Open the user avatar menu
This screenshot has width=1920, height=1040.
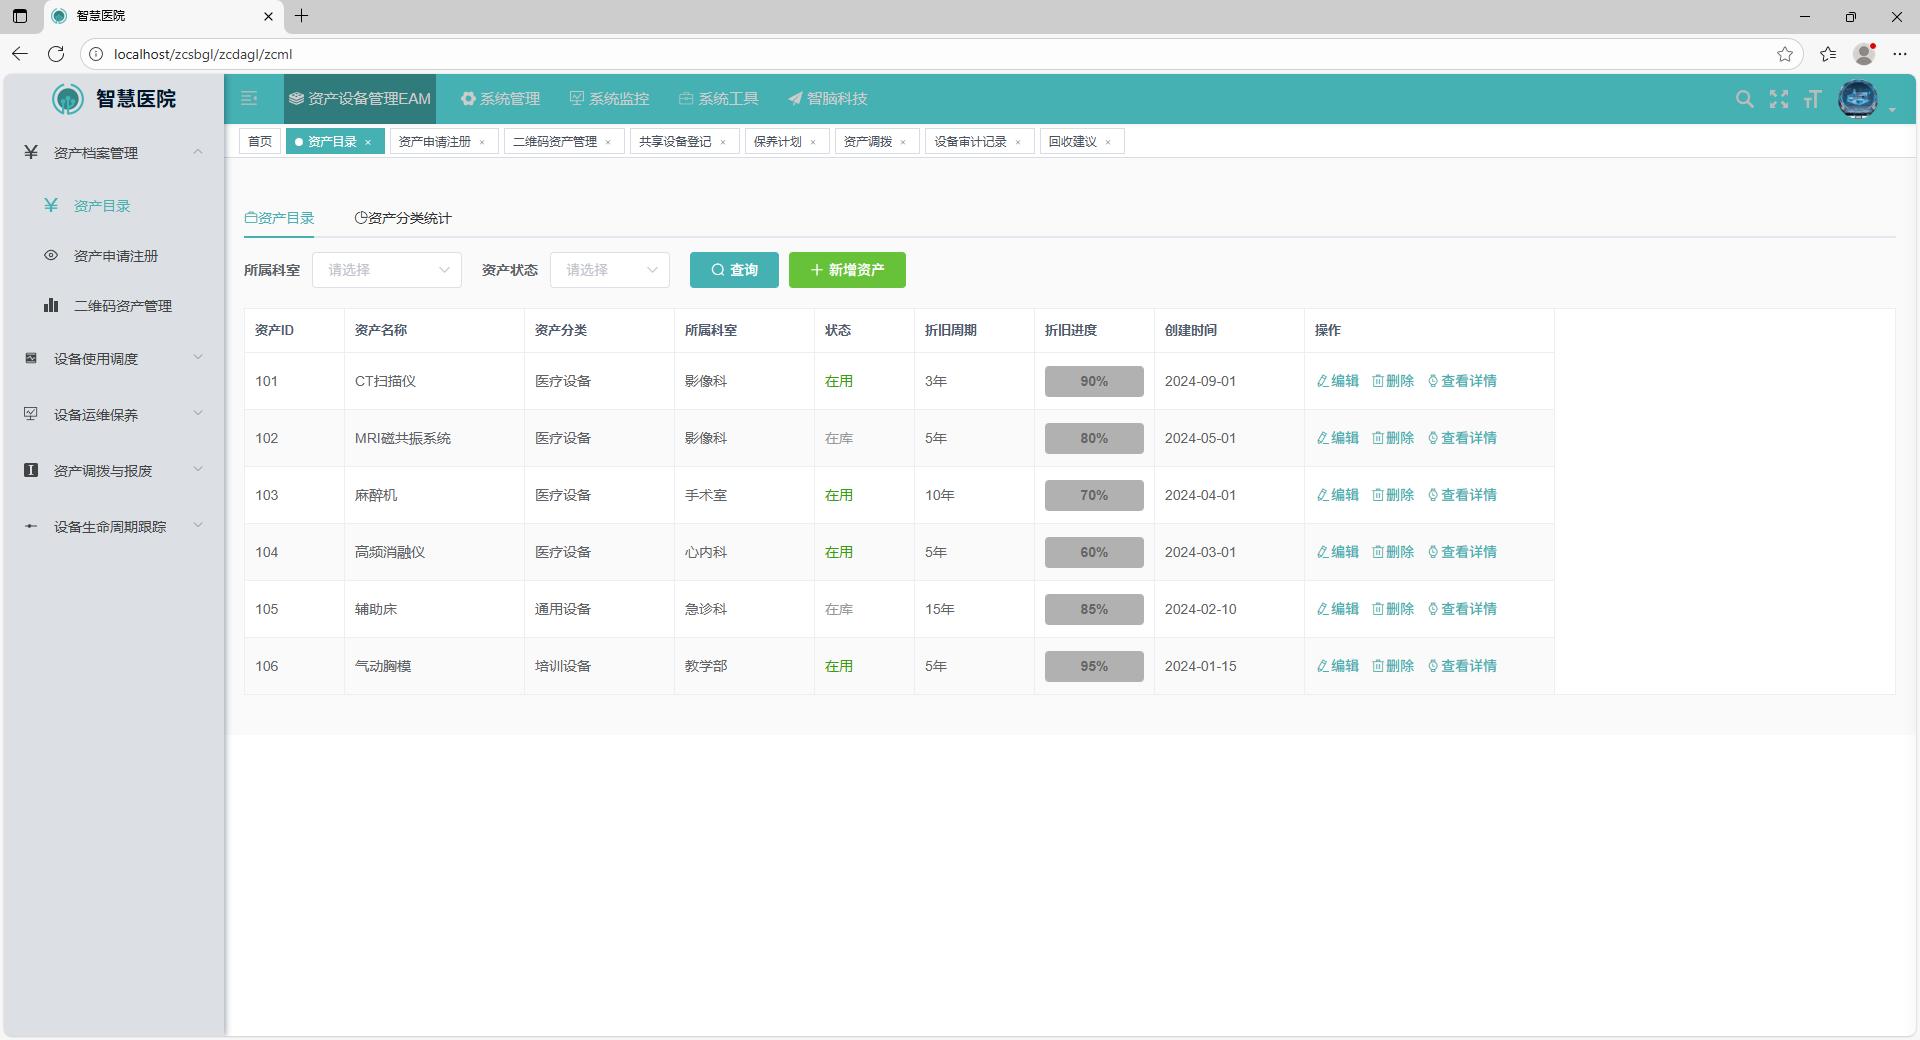tap(1859, 99)
